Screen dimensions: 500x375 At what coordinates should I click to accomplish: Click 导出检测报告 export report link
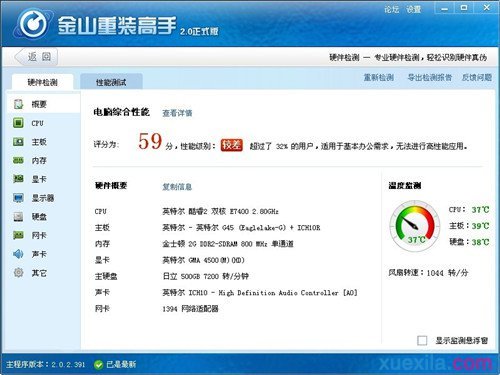point(430,77)
